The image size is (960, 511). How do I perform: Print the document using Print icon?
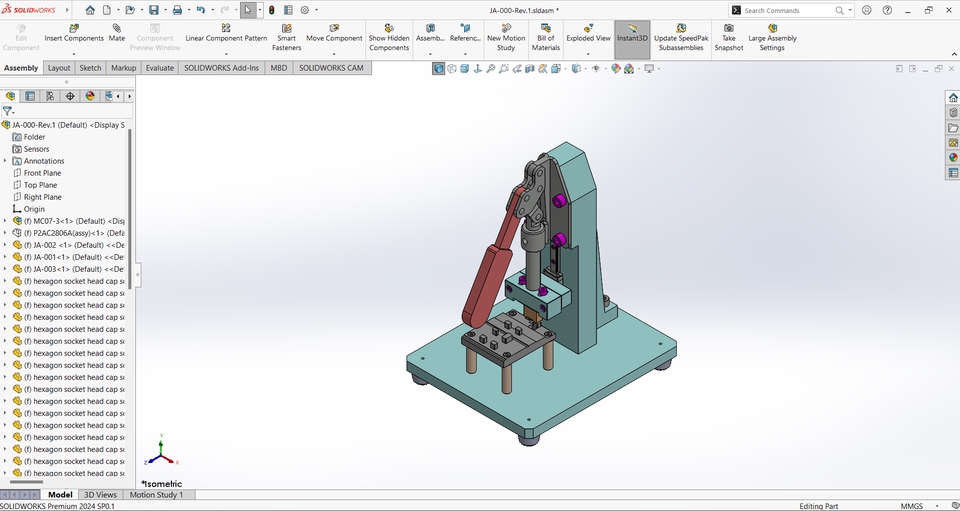tap(178, 10)
